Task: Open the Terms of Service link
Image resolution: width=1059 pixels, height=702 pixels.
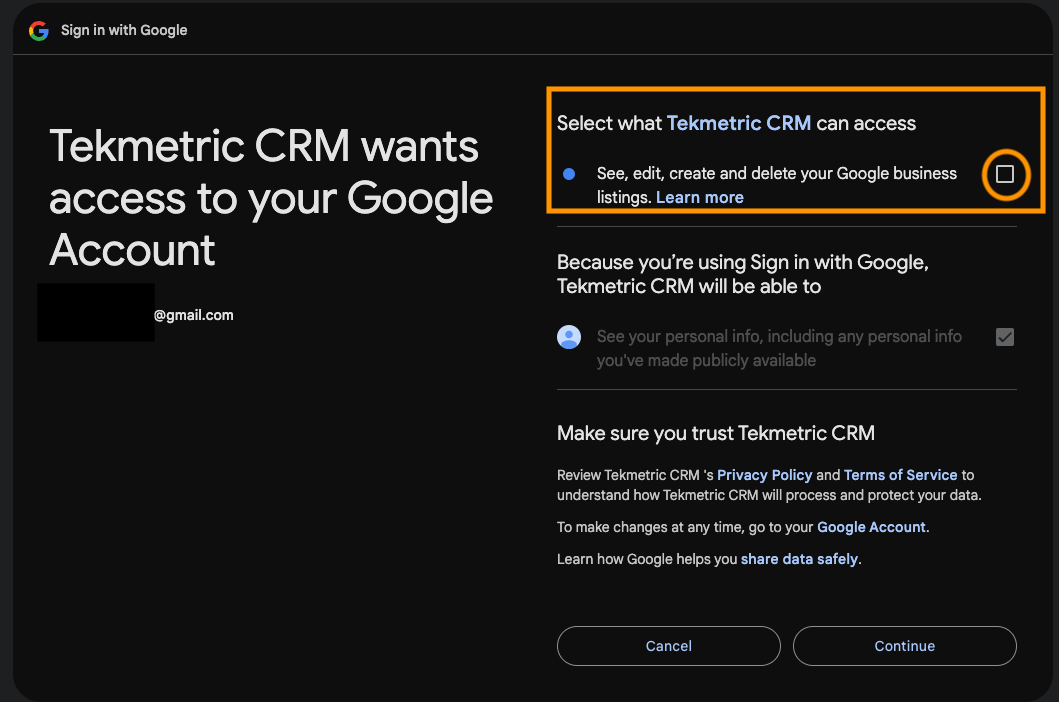Action: click(x=900, y=475)
